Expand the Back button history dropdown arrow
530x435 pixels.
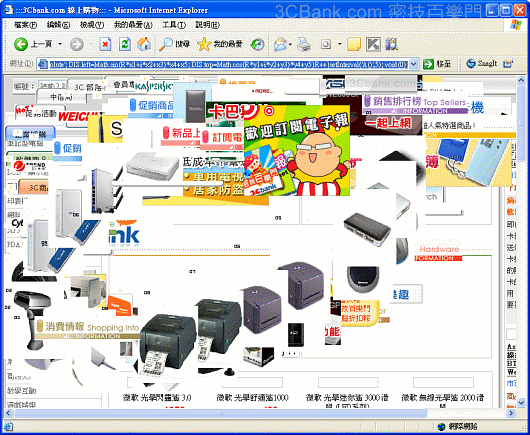pyautogui.click(x=60, y=44)
